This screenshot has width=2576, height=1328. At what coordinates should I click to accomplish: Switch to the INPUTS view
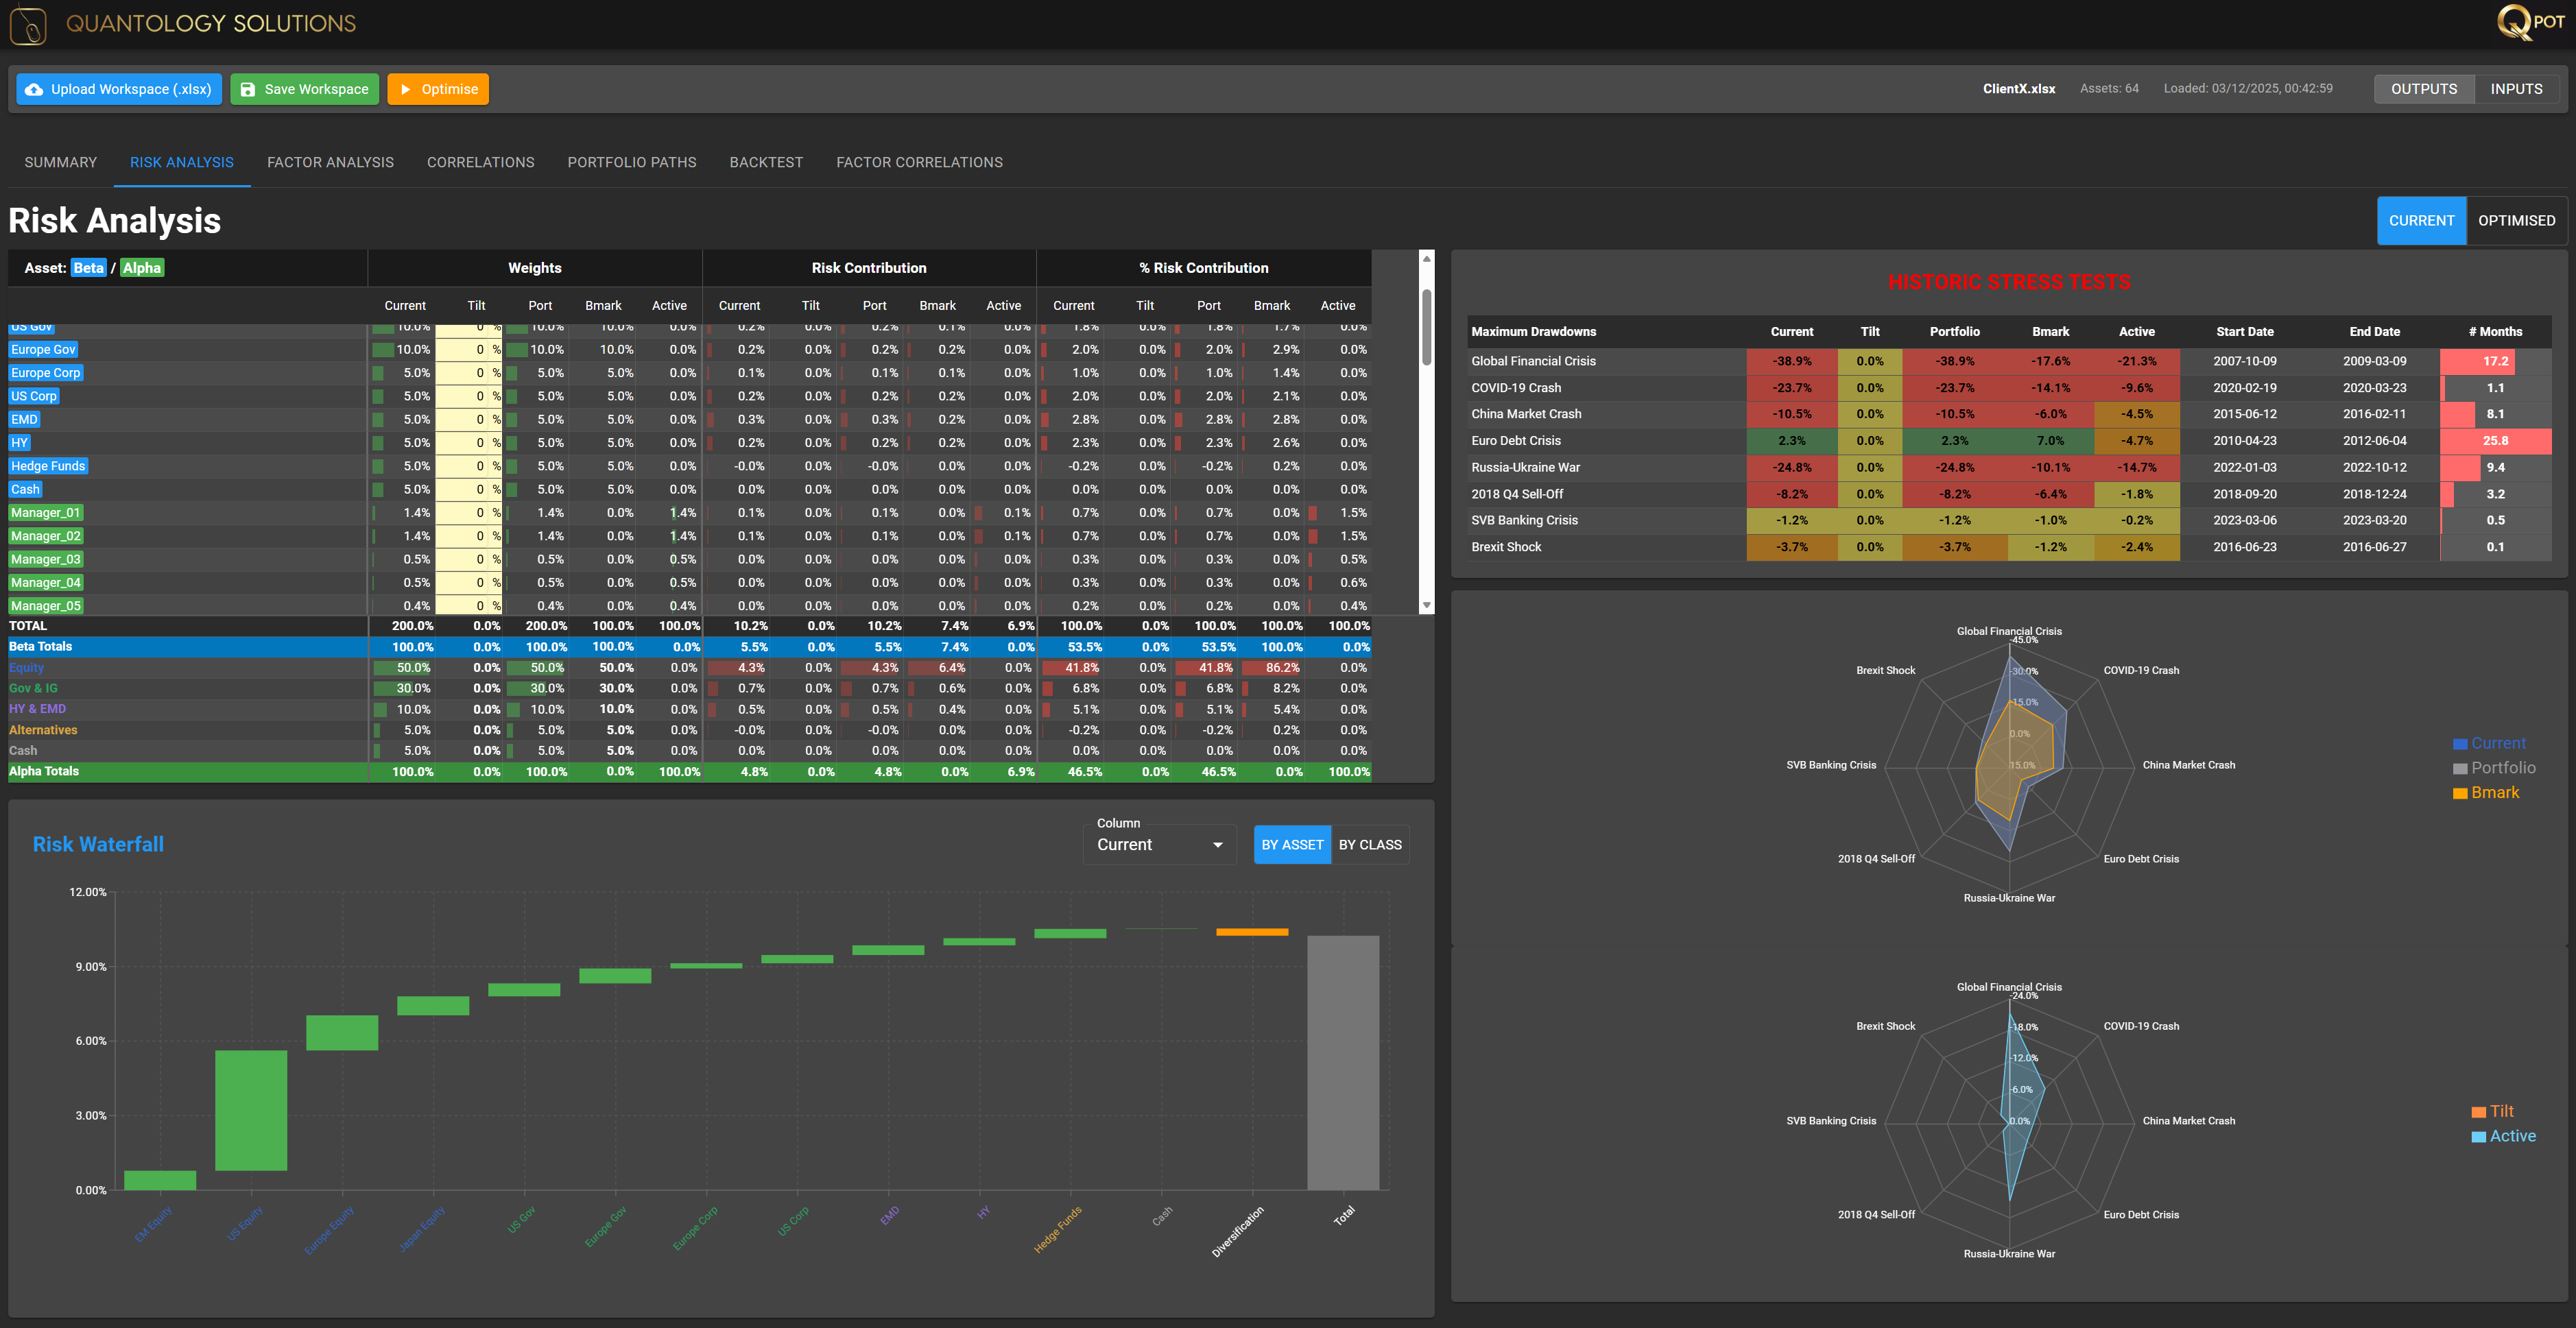(2516, 88)
